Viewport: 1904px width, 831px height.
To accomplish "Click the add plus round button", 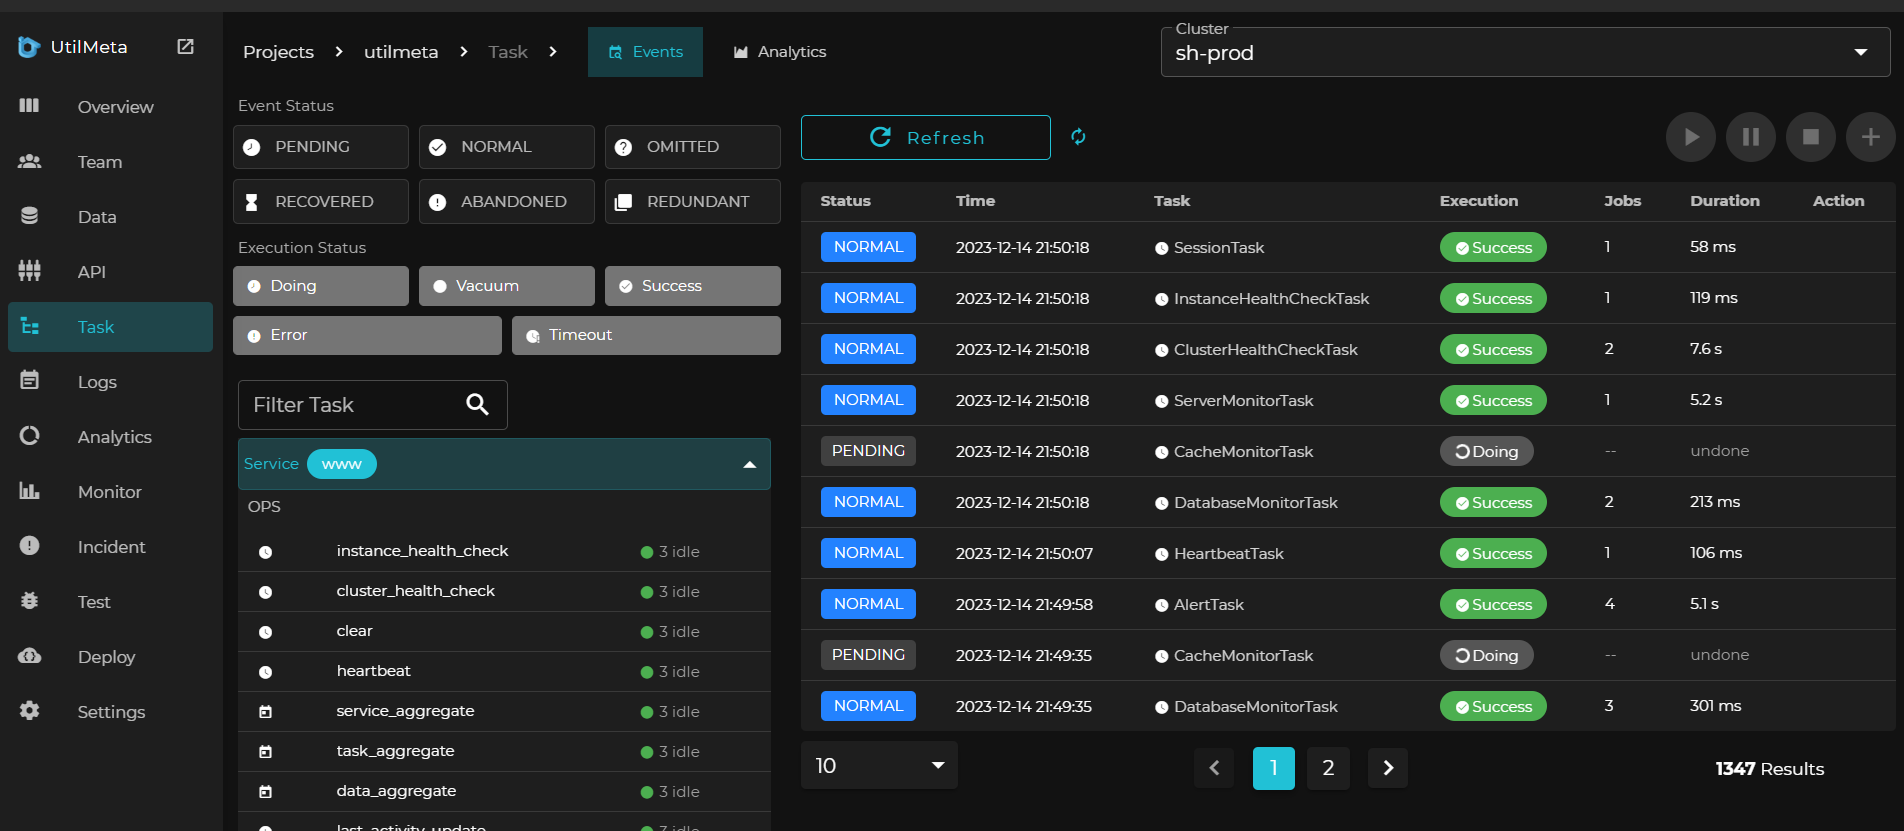I will pos(1870,137).
